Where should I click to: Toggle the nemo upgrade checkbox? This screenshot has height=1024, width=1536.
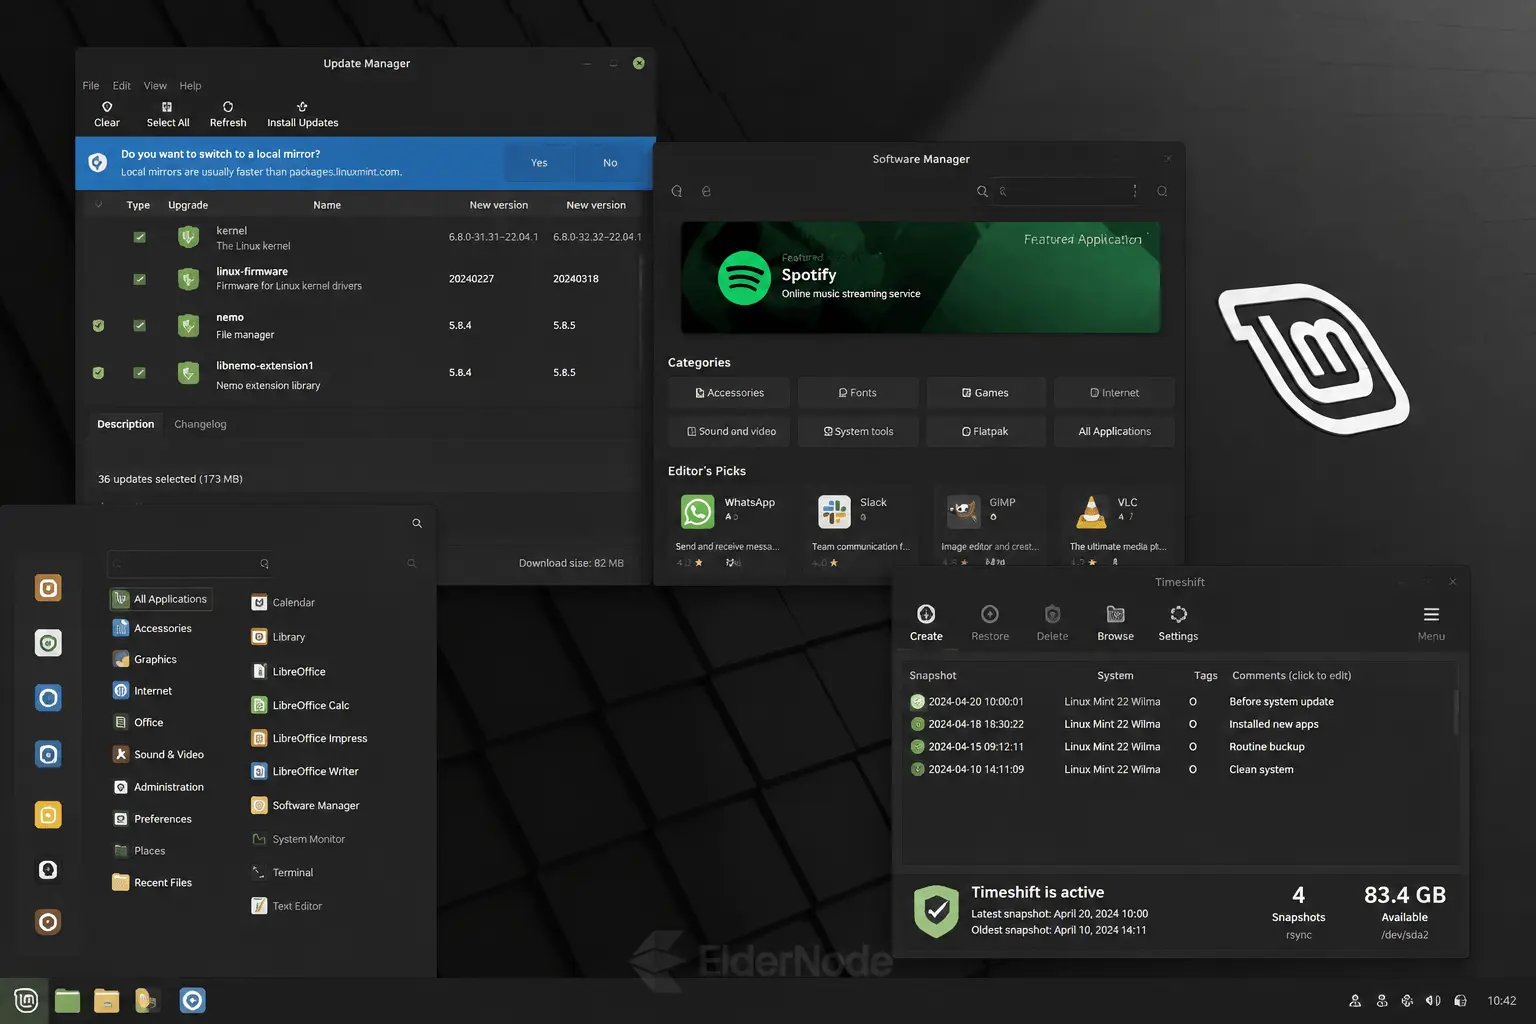139,325
